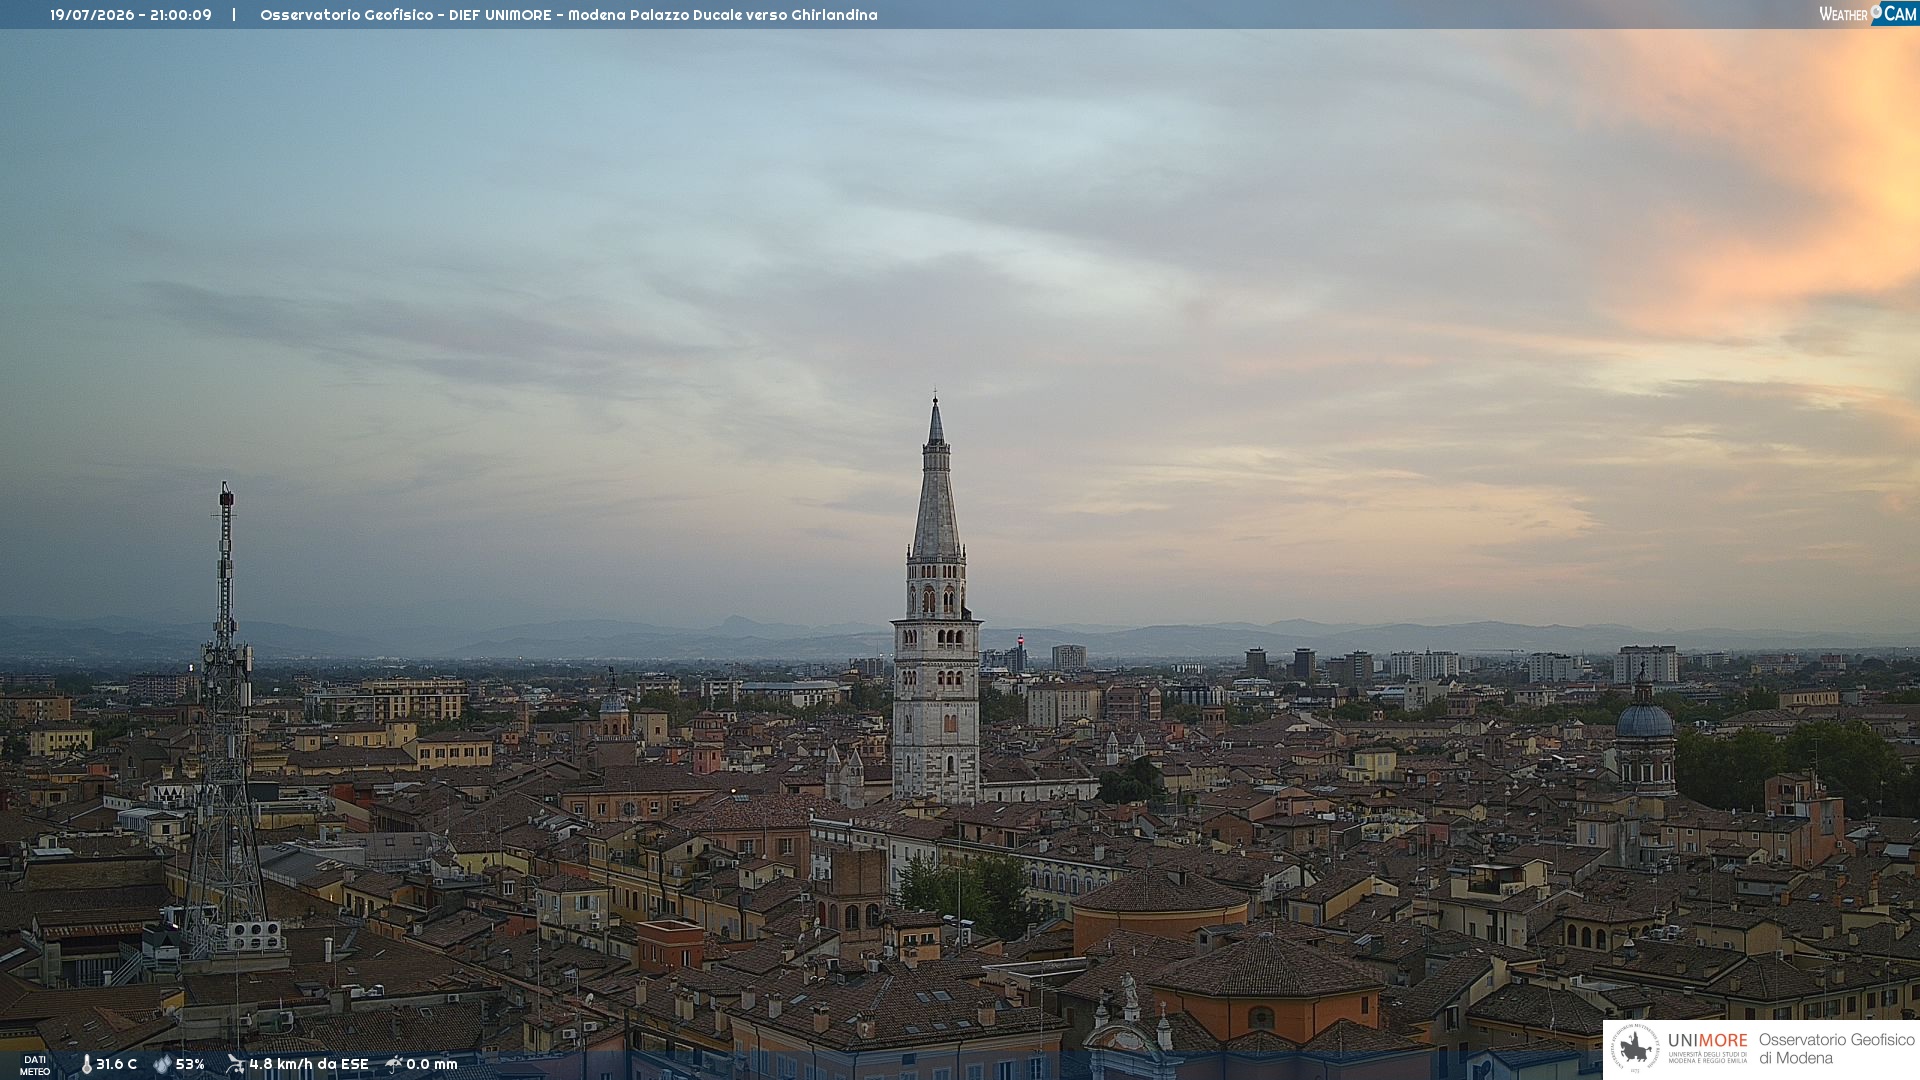Click the DATI METEO label

pos(35,1066)
